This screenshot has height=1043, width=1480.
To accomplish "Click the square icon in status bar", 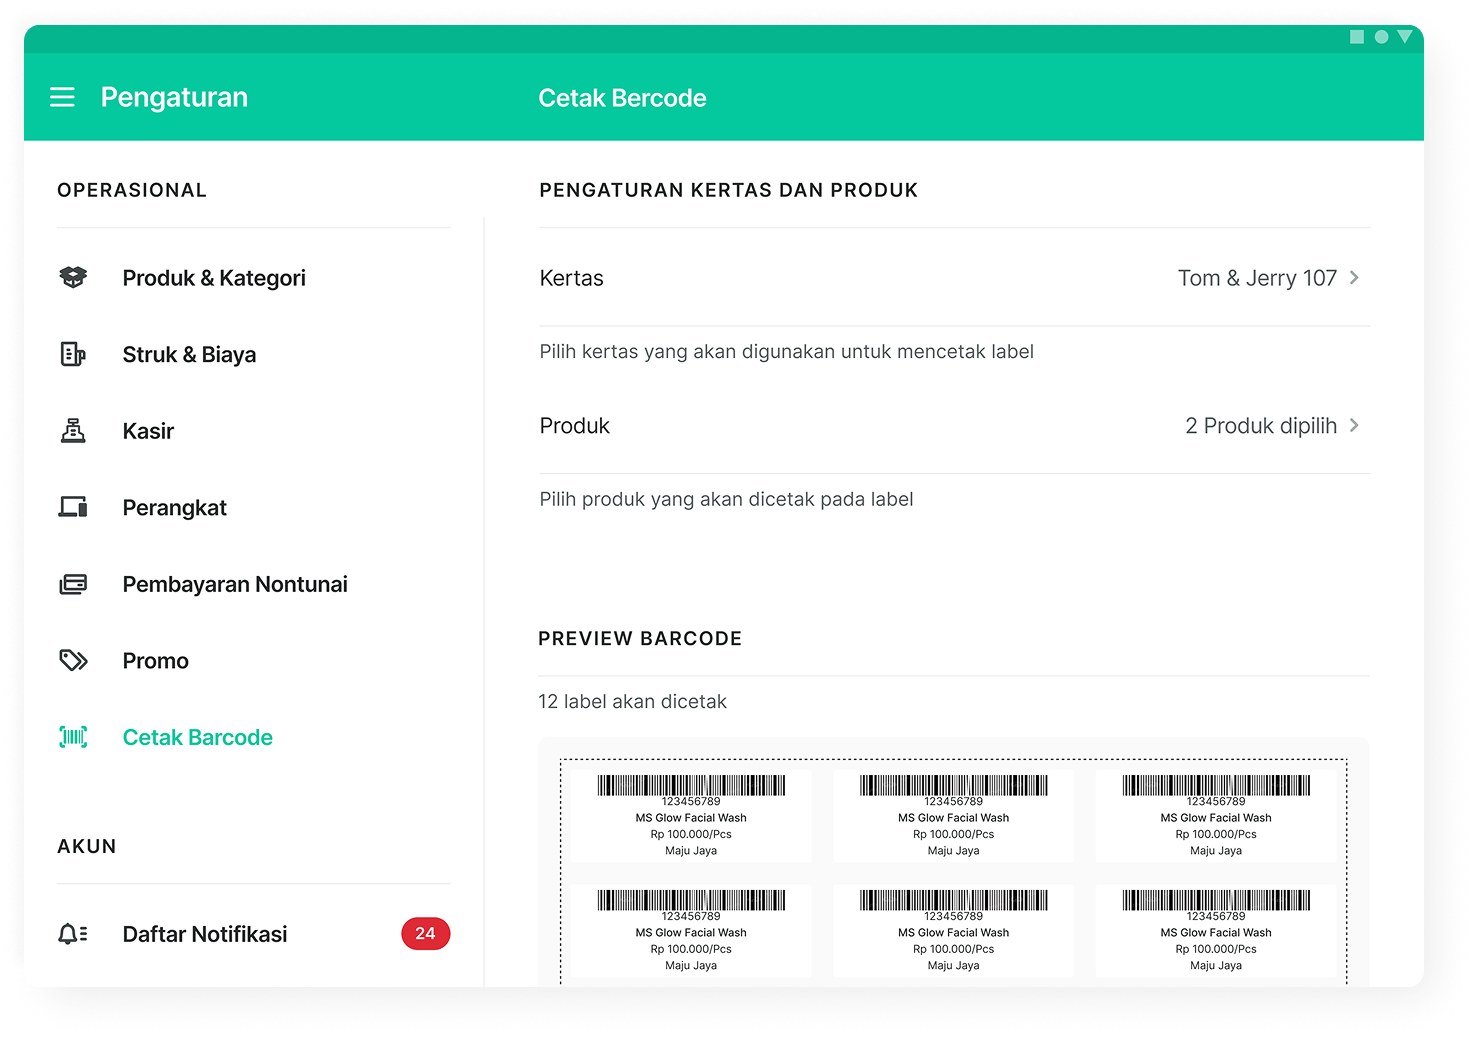I will click(1357, 37).
